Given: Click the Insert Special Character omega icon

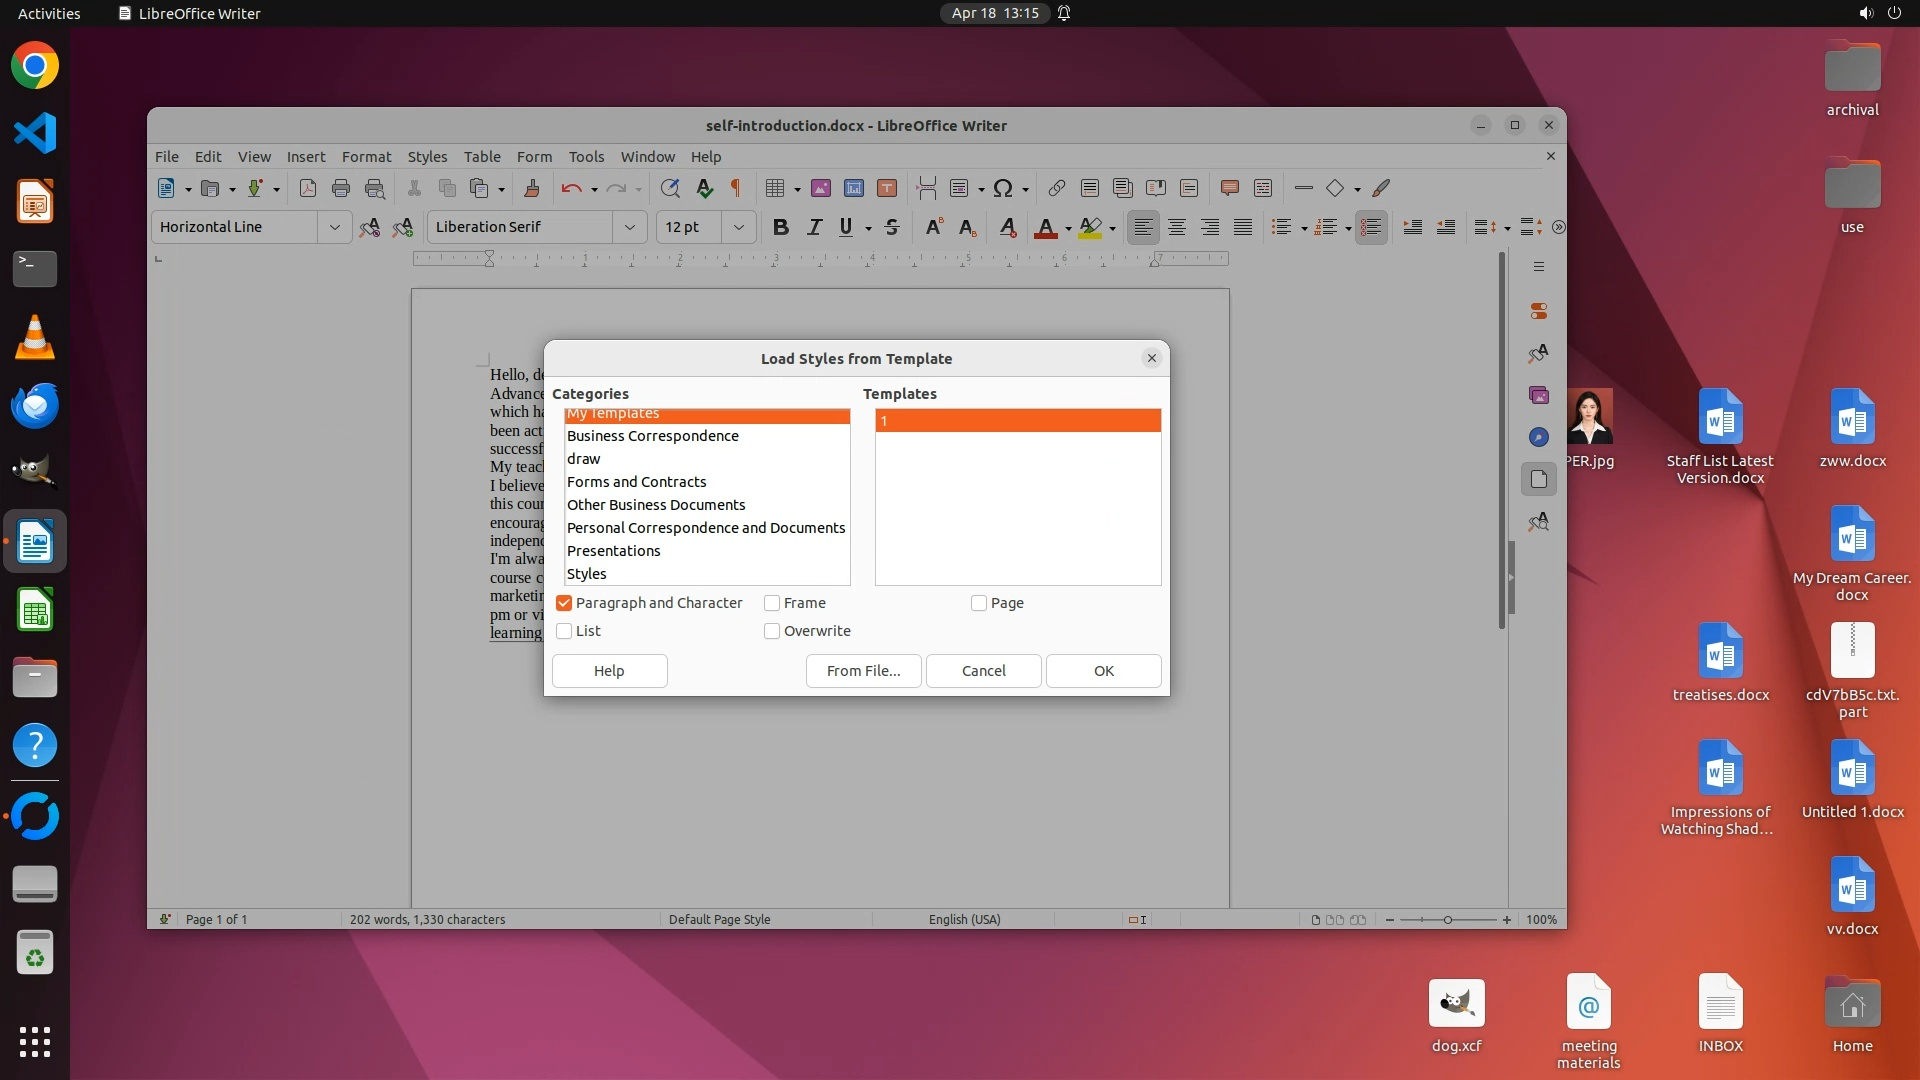Looking at the screenshot, I should click(1002, 188).
